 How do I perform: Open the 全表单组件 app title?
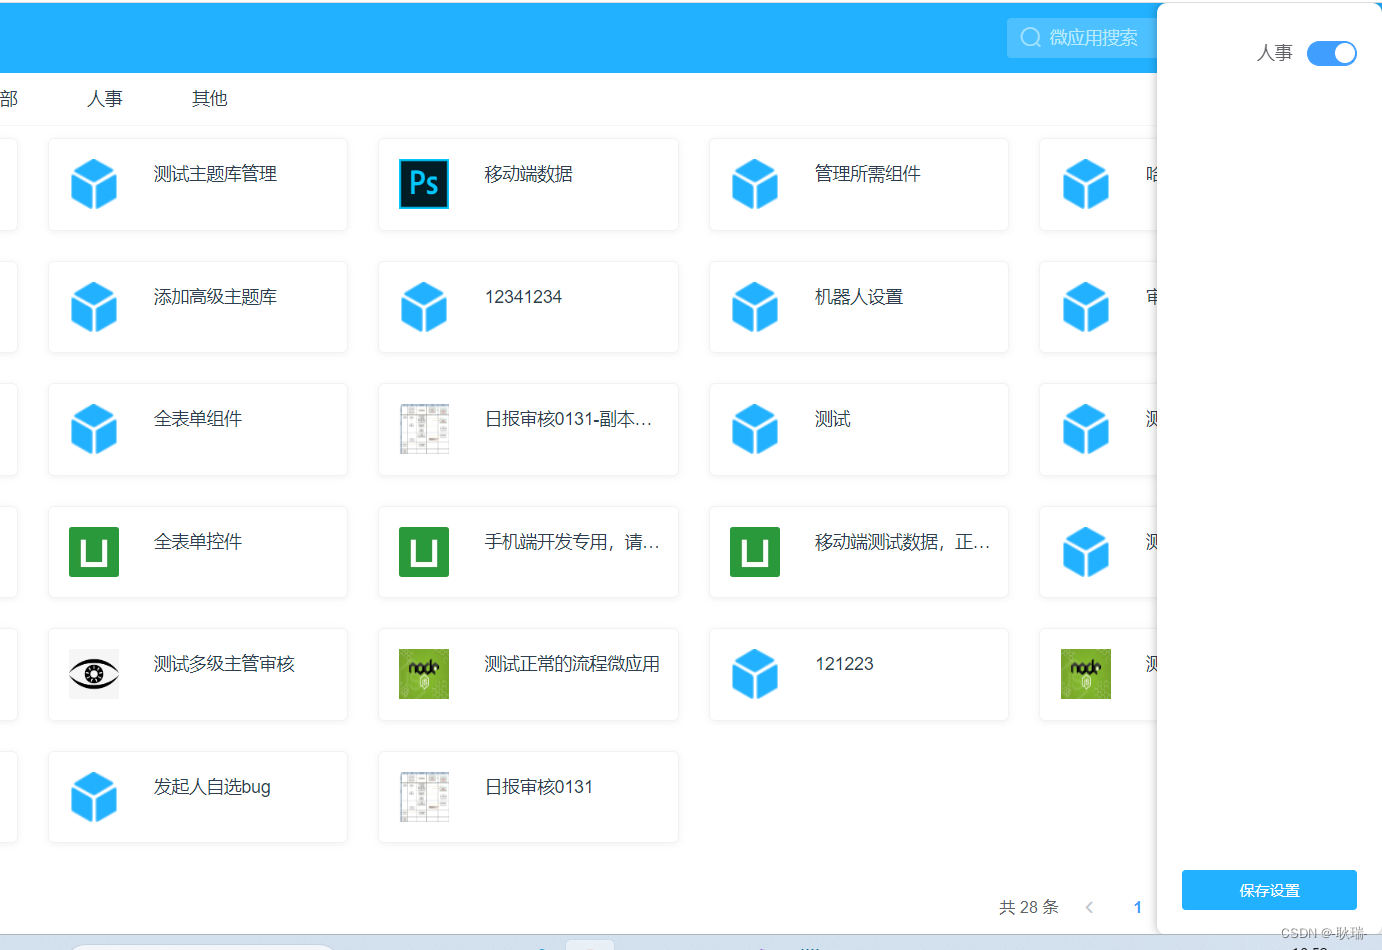tap(198, 419)
